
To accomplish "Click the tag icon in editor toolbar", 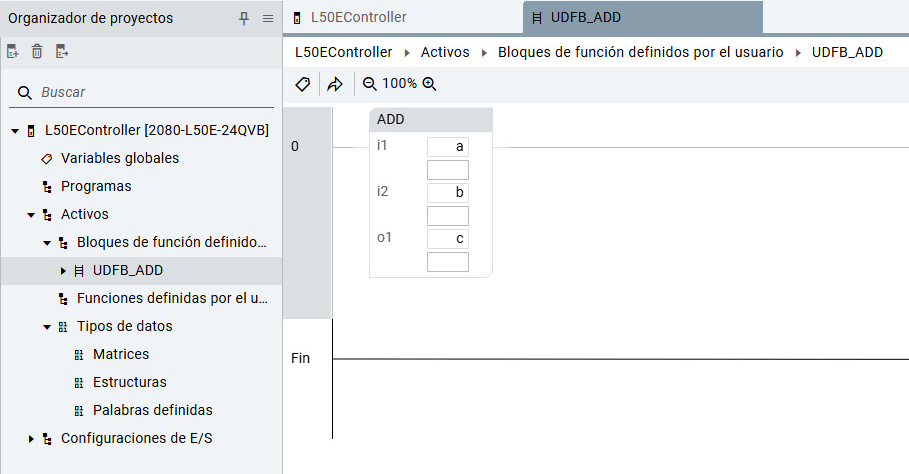I will (302, 84).
